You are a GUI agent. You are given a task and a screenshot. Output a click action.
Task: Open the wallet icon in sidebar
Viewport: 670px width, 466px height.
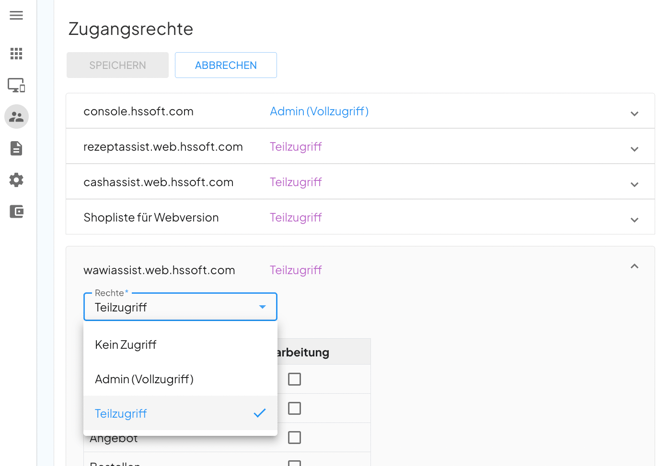coord(16,212)
